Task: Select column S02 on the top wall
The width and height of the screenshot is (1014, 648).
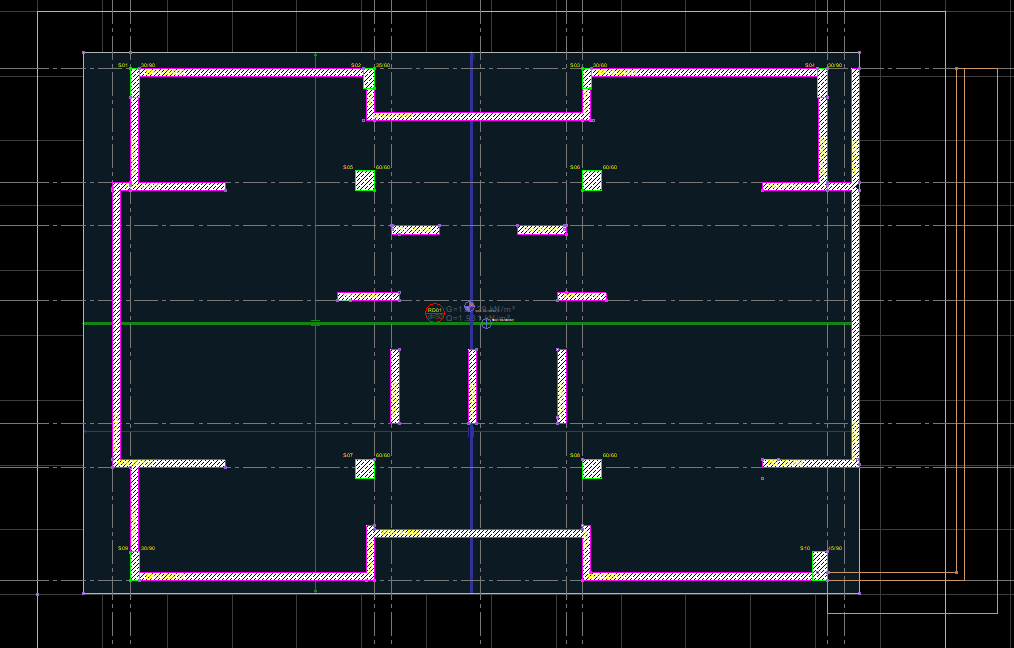Action: click(x=369, y=79)
